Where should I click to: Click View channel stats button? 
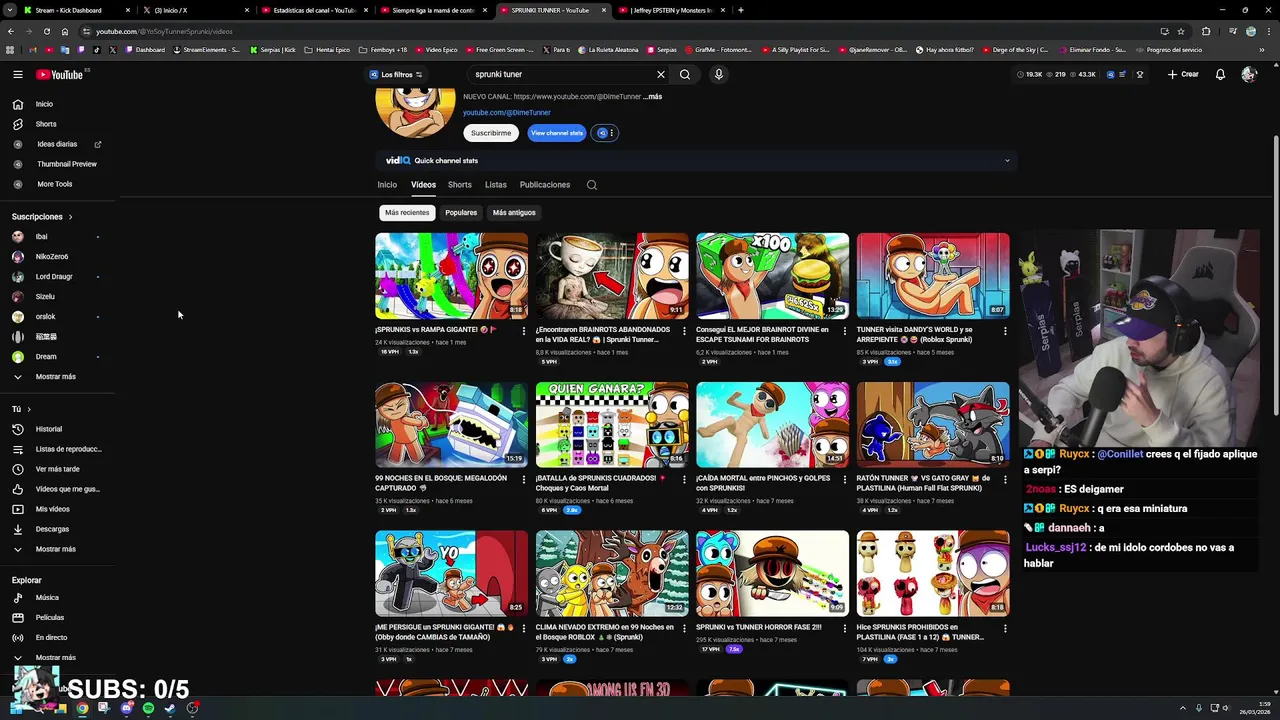click(x=557, y=133)
